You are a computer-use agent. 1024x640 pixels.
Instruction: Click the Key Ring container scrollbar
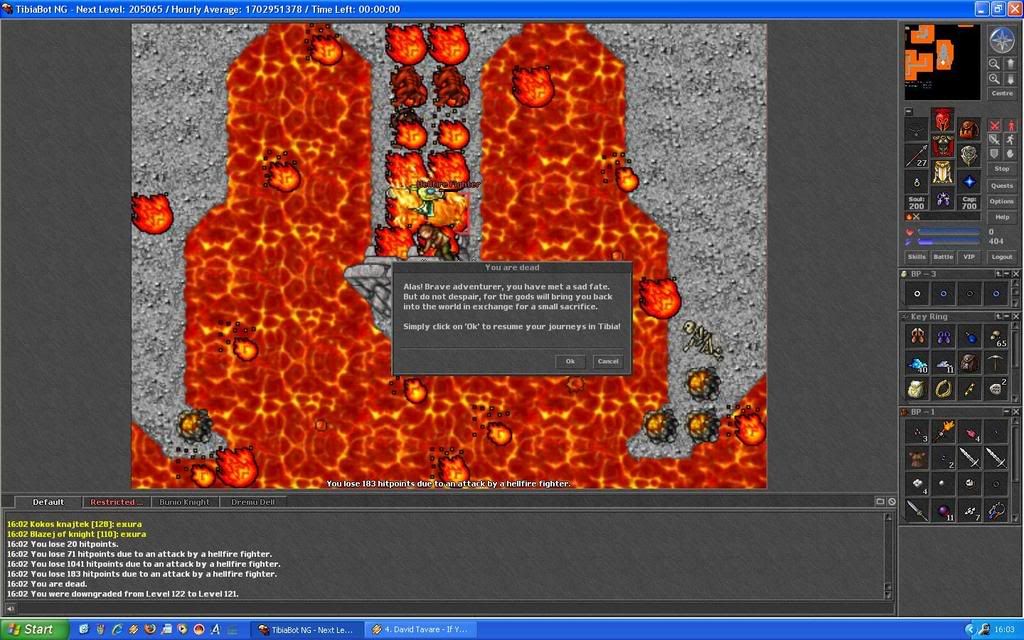1016,362
